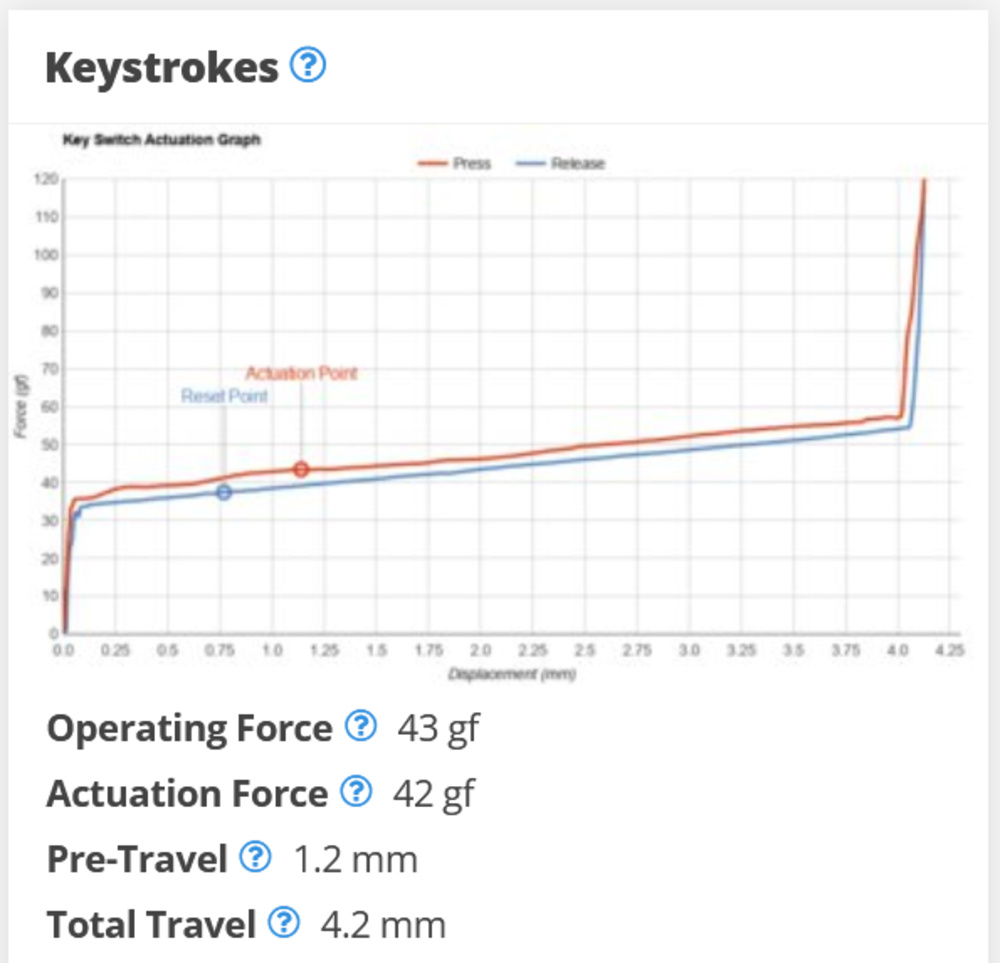
Task: Select the Keystrokes section heading
Action: pyautogui.click(x=161, y=68)
